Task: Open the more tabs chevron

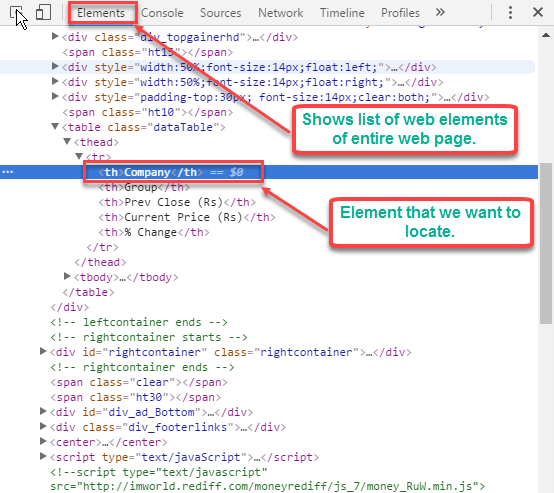Action: tap(440, 12)
